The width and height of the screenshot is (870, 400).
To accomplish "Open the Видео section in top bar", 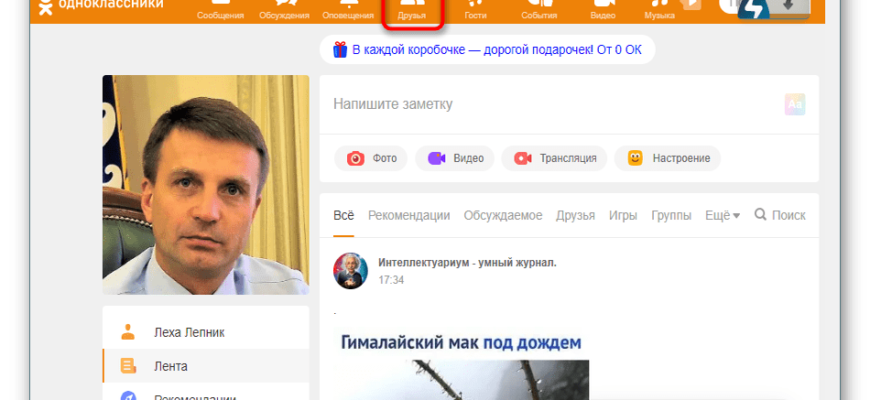I will click(603, 10).
